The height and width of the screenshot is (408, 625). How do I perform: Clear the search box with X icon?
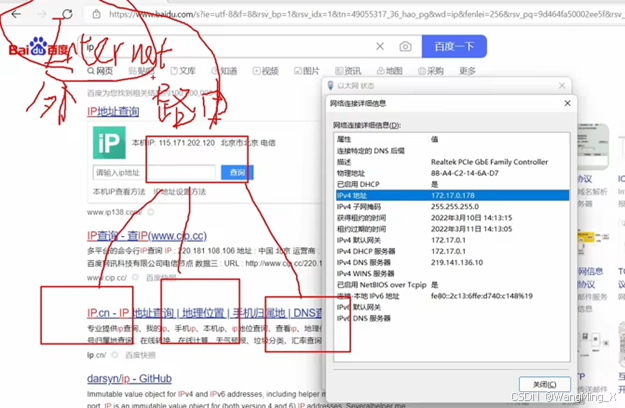coord(380,46)
